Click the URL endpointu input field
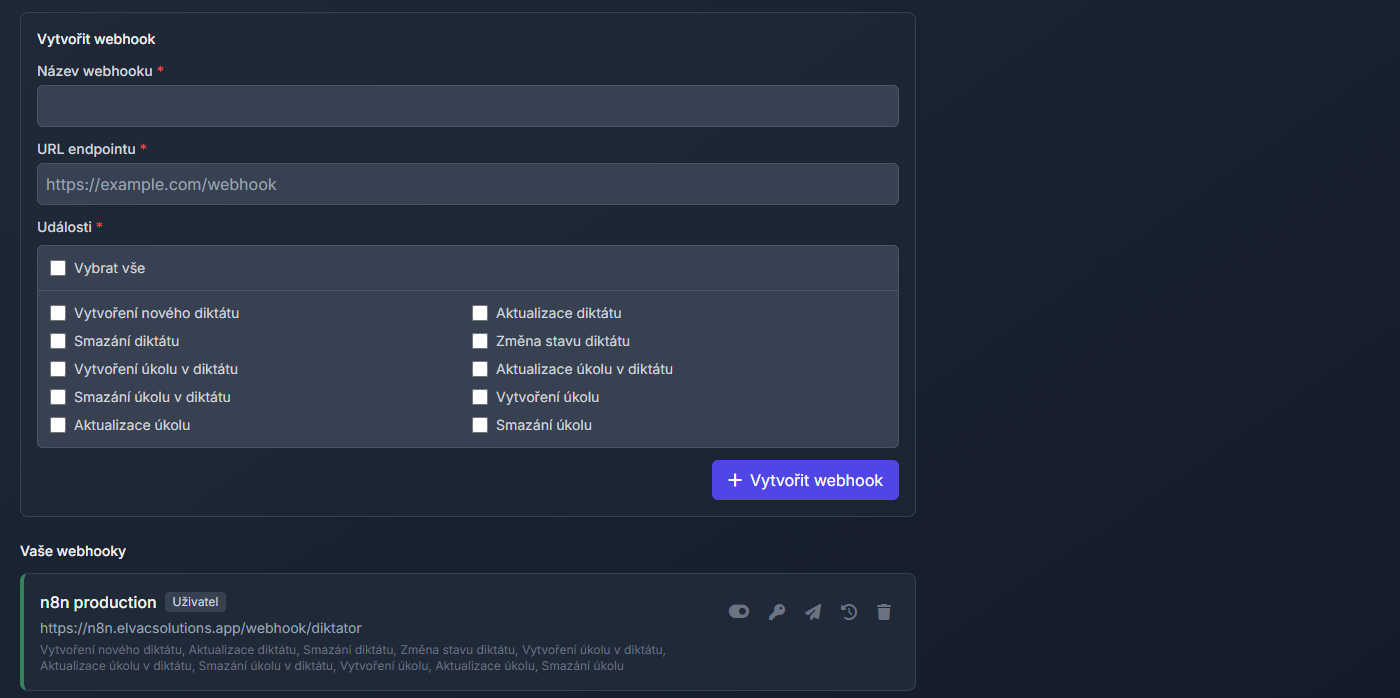 coord(468,184)
